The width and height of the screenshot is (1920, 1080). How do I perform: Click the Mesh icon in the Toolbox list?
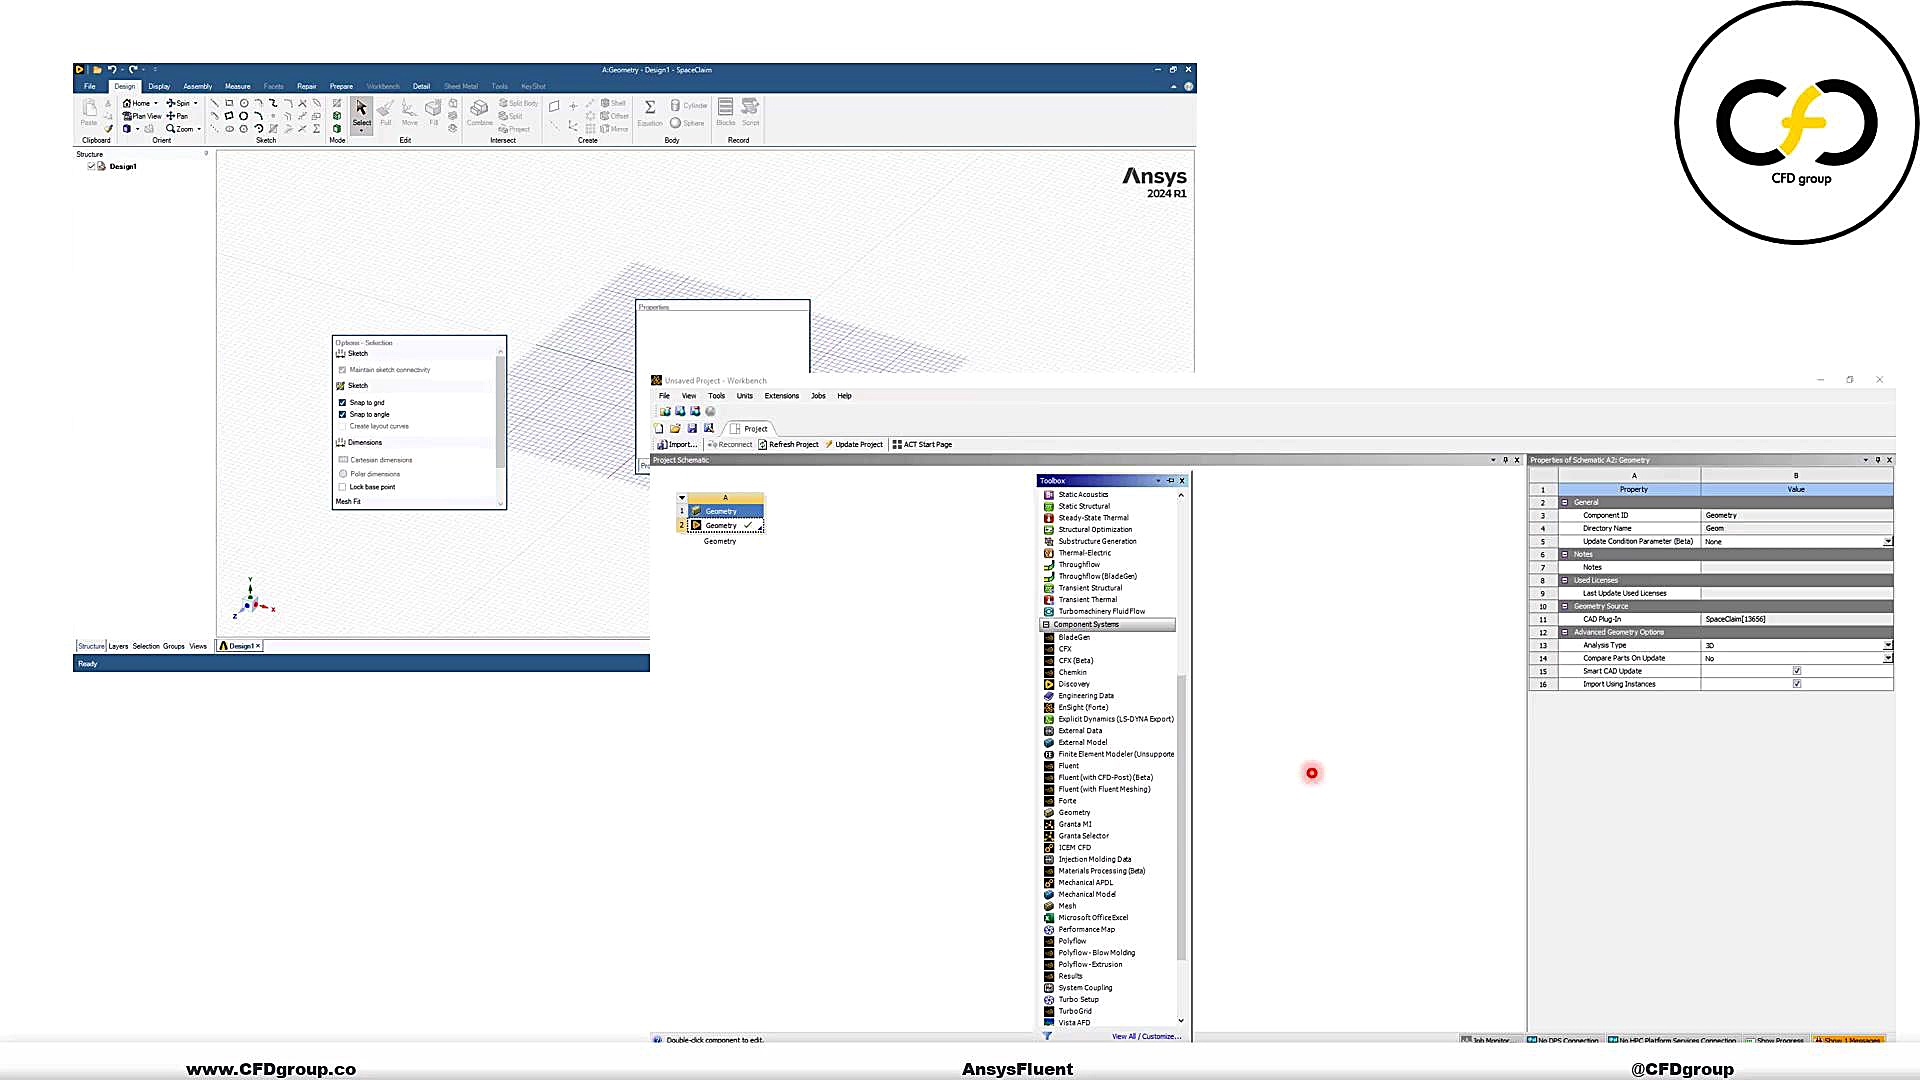click(1049, 906)
